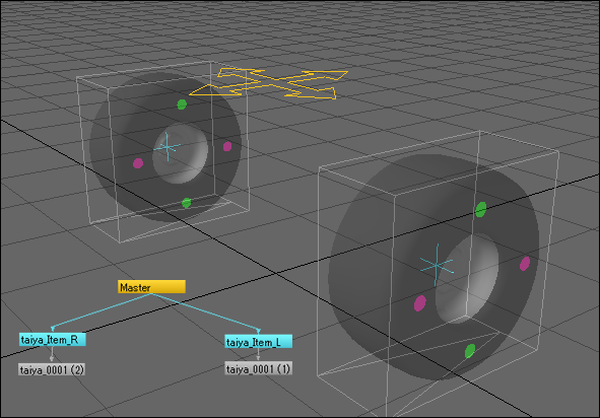Select the taiya_Item_L schematic node
Viewport: 600px width, 418px height.
click(x=259, y=341)
